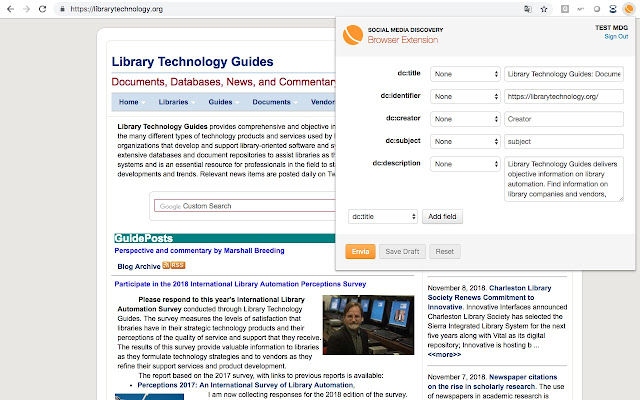Viewport: 640px width, 400px height.
Task: Click the photo of man at computers
Action: click(x=368, y=325)
